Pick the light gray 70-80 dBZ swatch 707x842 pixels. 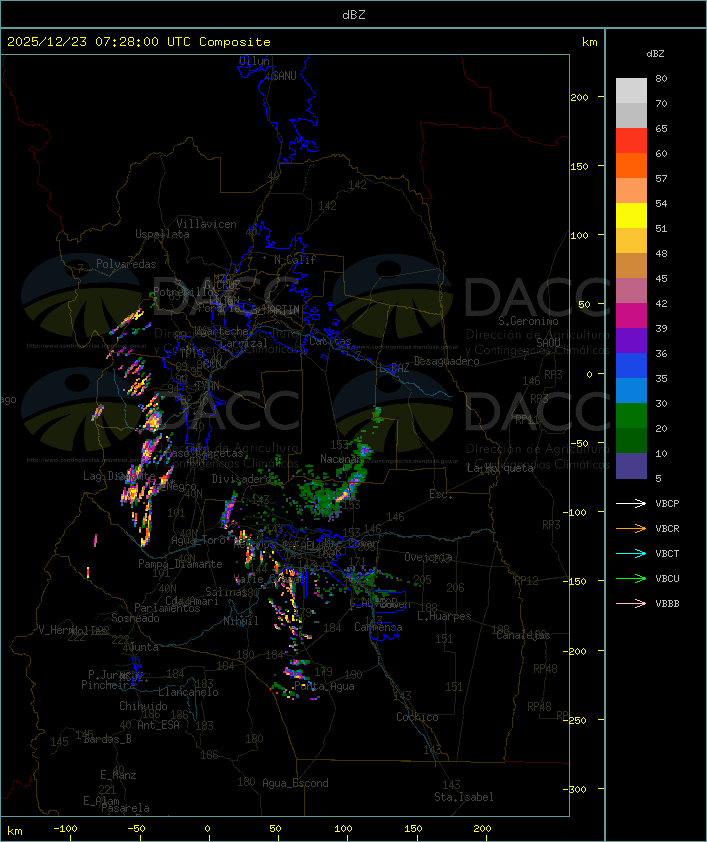coord(631,90)
